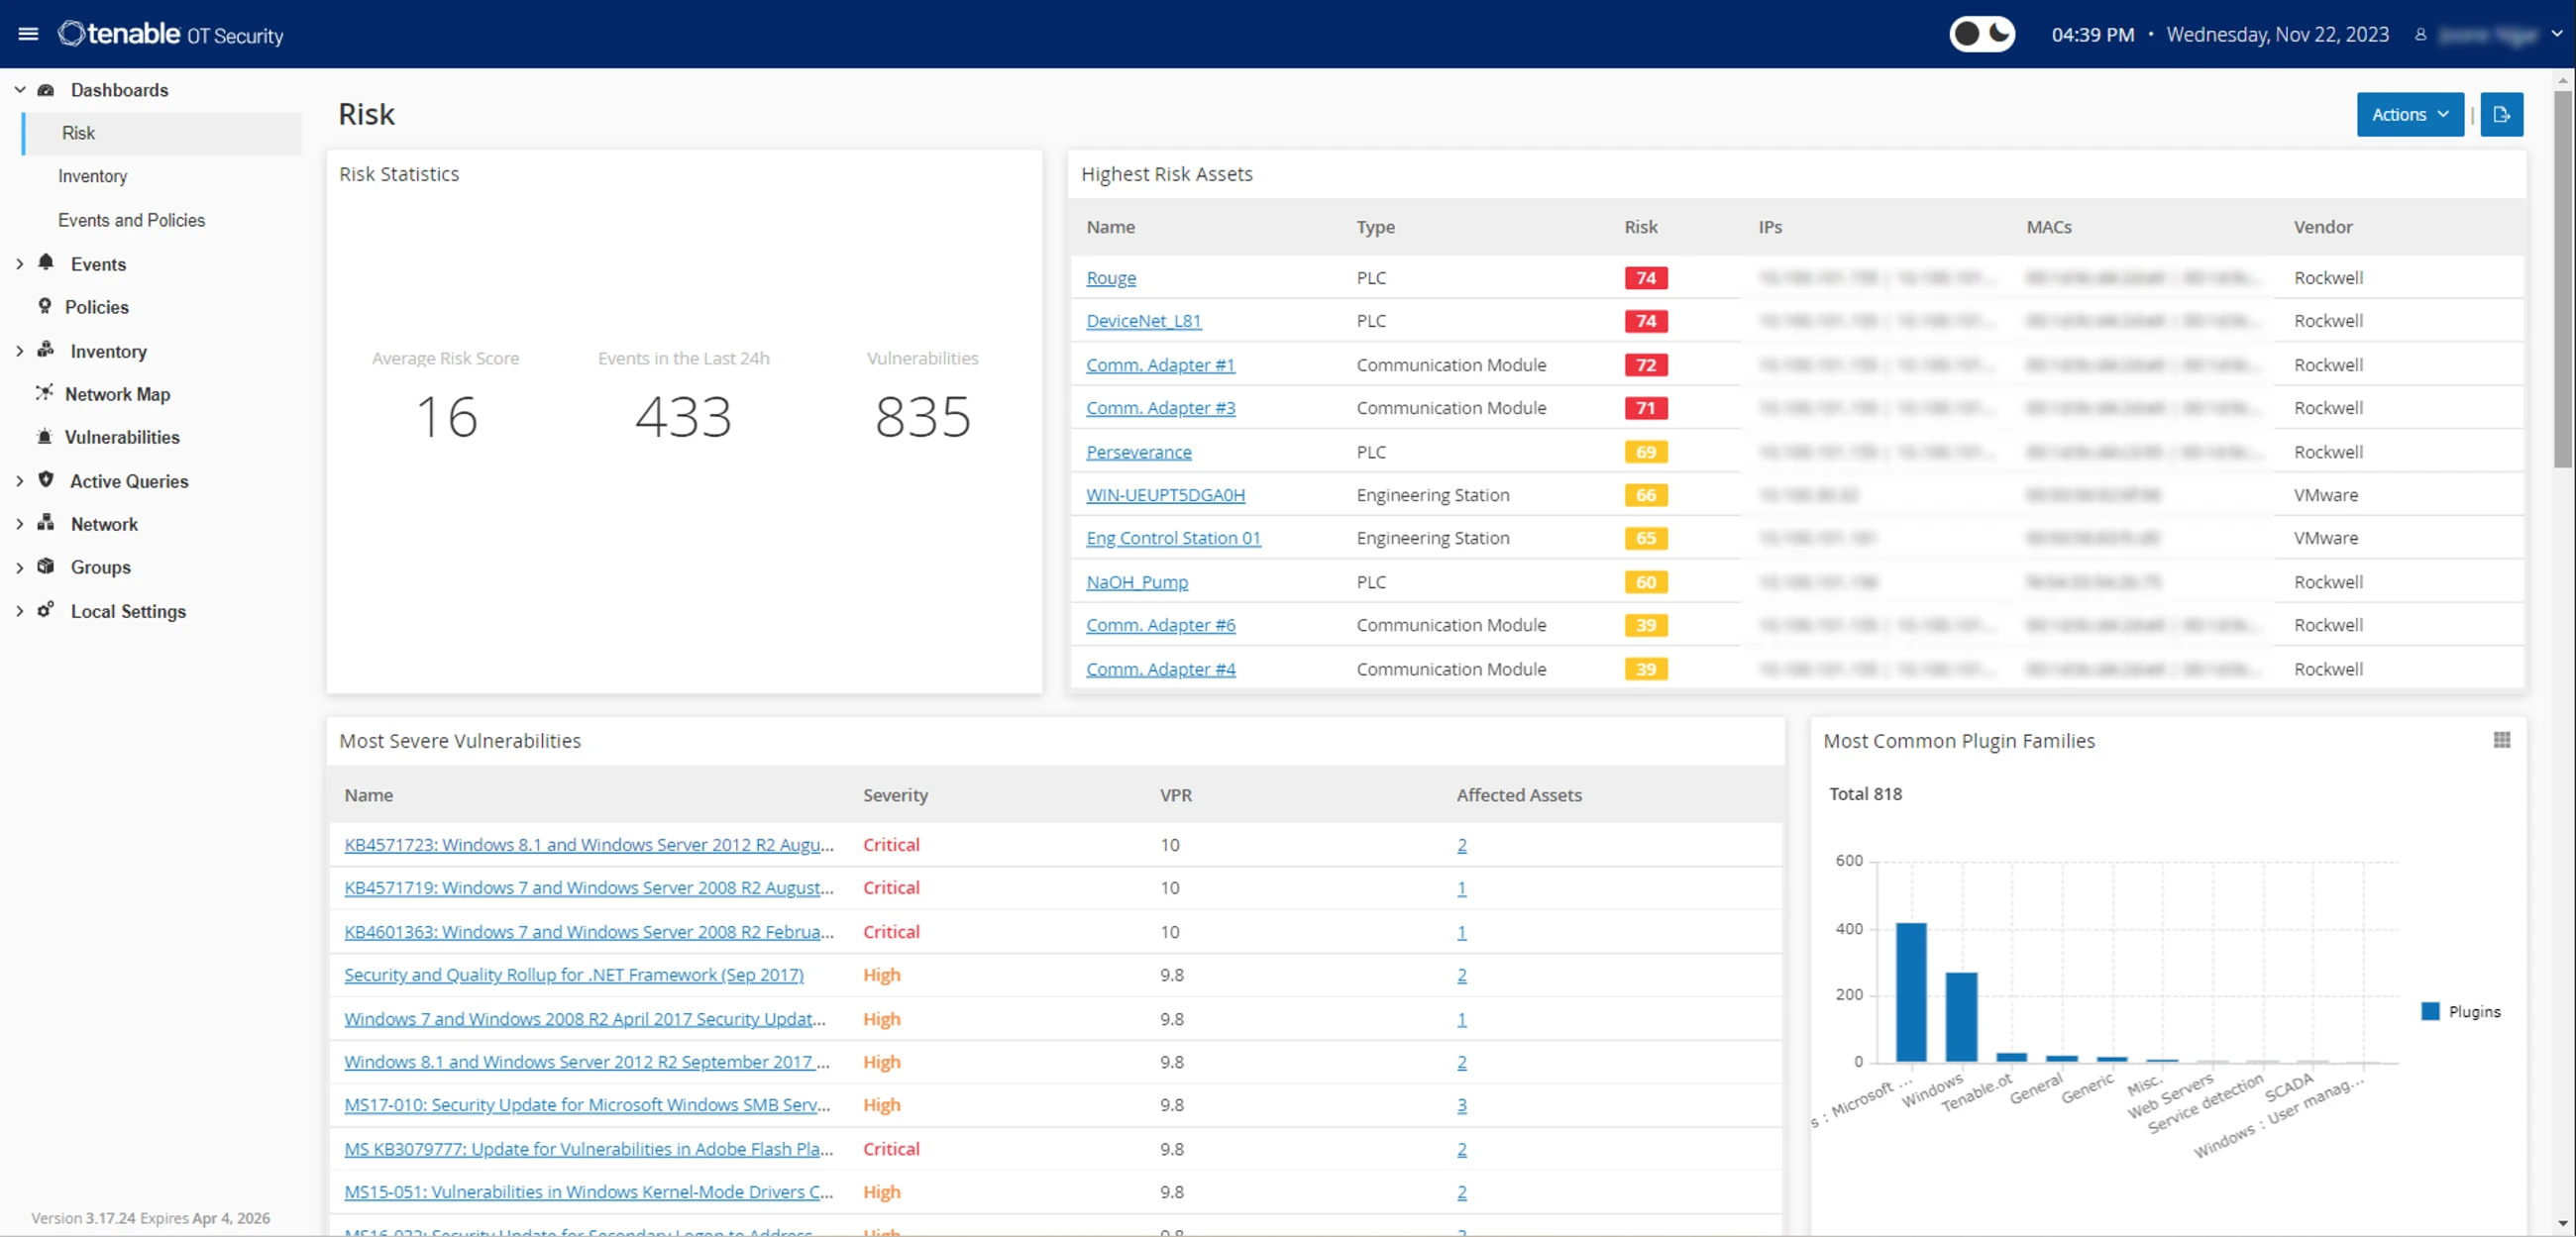Image resolution: width=2576 pixels, height=1237 pixels.
Task: Click the Policies sidebar icon
Action: [x=46, y=307]
